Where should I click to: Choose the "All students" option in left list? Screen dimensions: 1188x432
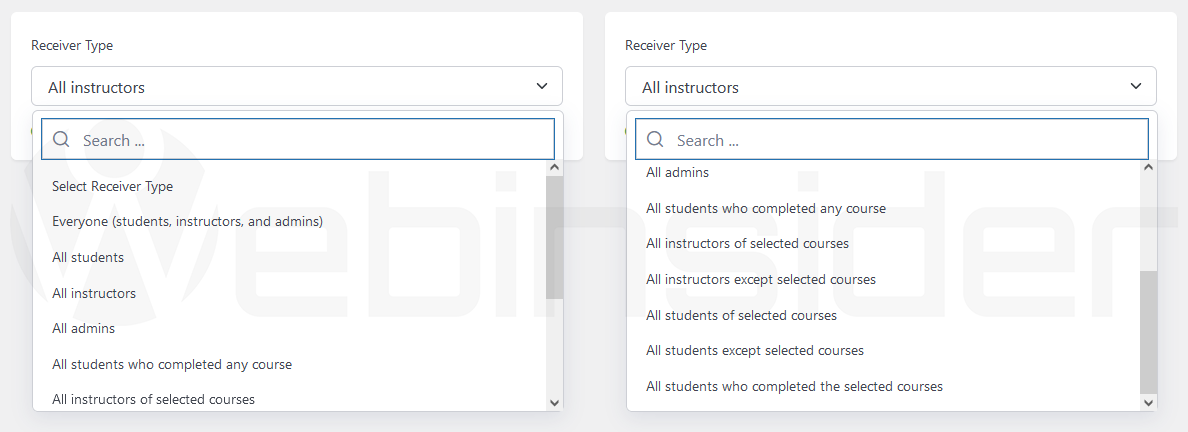point(88,257)
